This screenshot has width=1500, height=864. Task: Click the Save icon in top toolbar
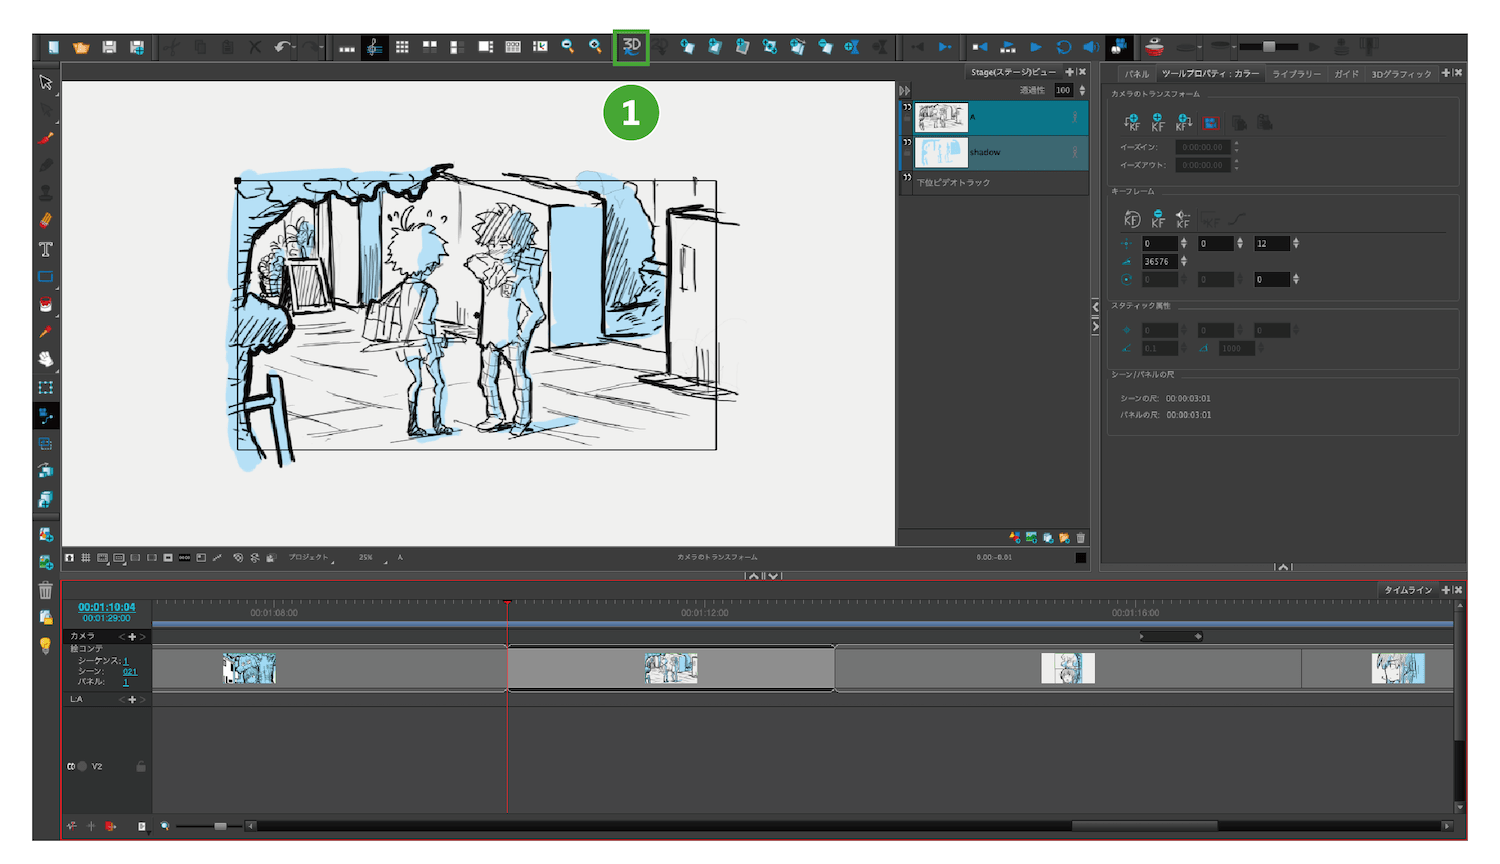(x=109, y=46)
